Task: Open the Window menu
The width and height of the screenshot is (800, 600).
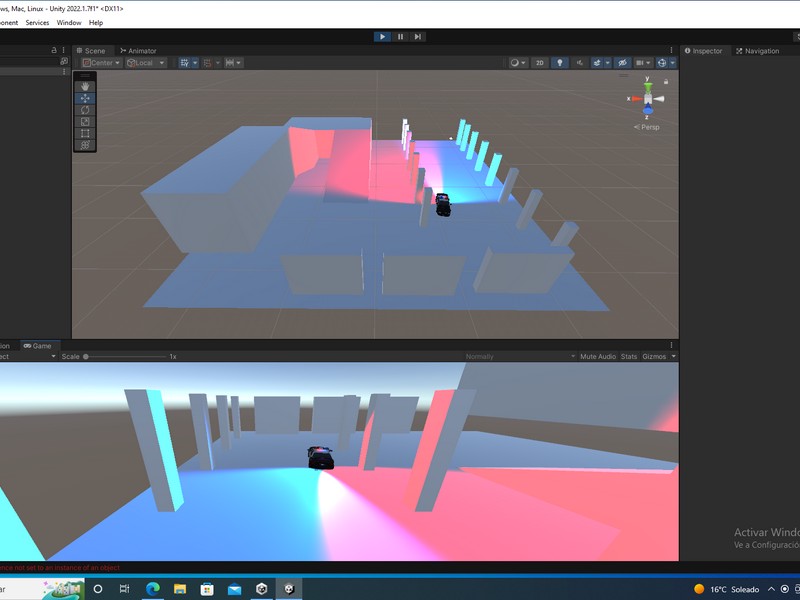Action: pos(68,21)
